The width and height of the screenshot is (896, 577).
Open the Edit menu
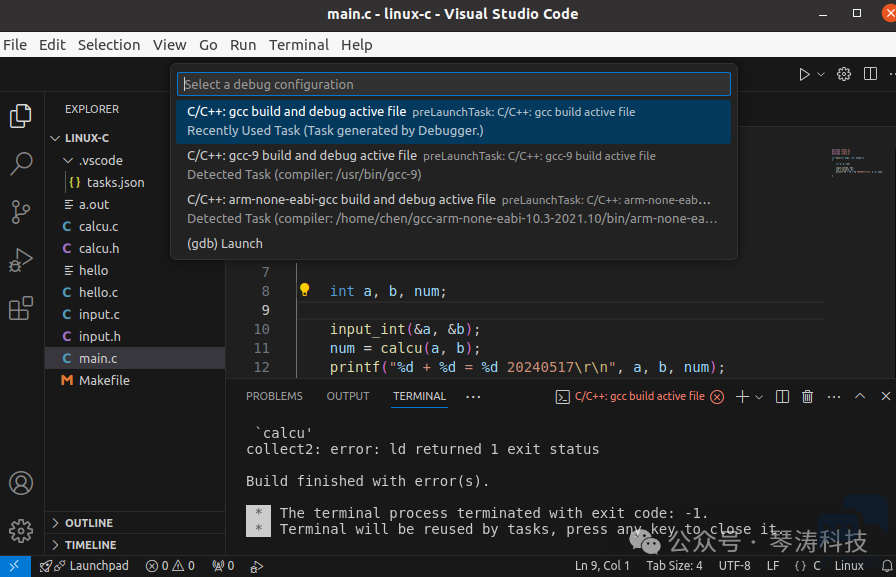coord(52,45)
